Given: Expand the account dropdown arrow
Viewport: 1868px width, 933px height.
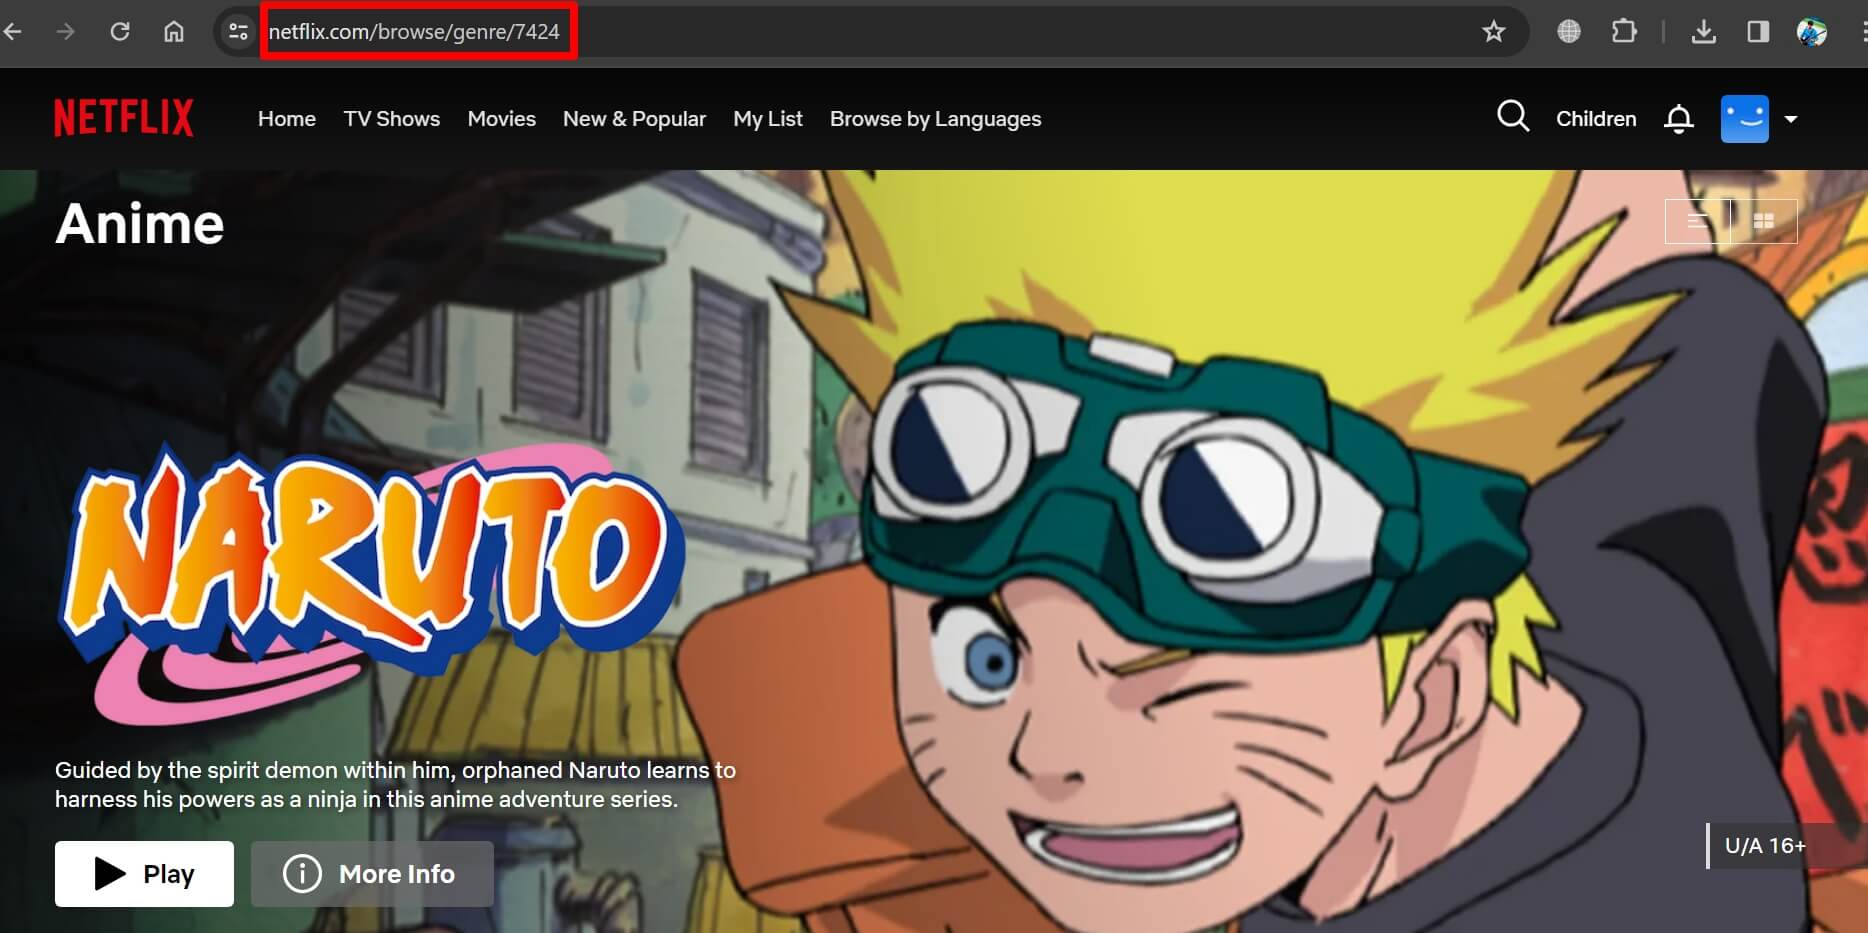Looking at the screenshot, I should tap(1791, 119).
